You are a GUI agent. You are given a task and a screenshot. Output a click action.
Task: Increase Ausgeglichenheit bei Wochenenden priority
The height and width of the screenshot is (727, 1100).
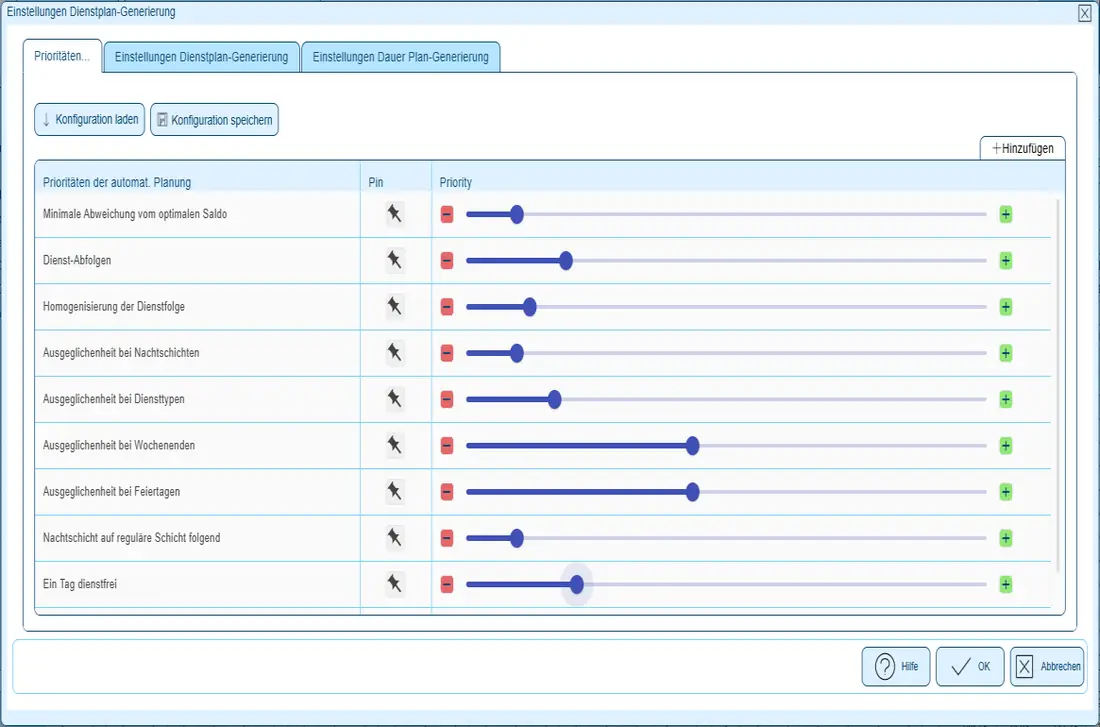pyautogui.click(x=1005, y=446)
